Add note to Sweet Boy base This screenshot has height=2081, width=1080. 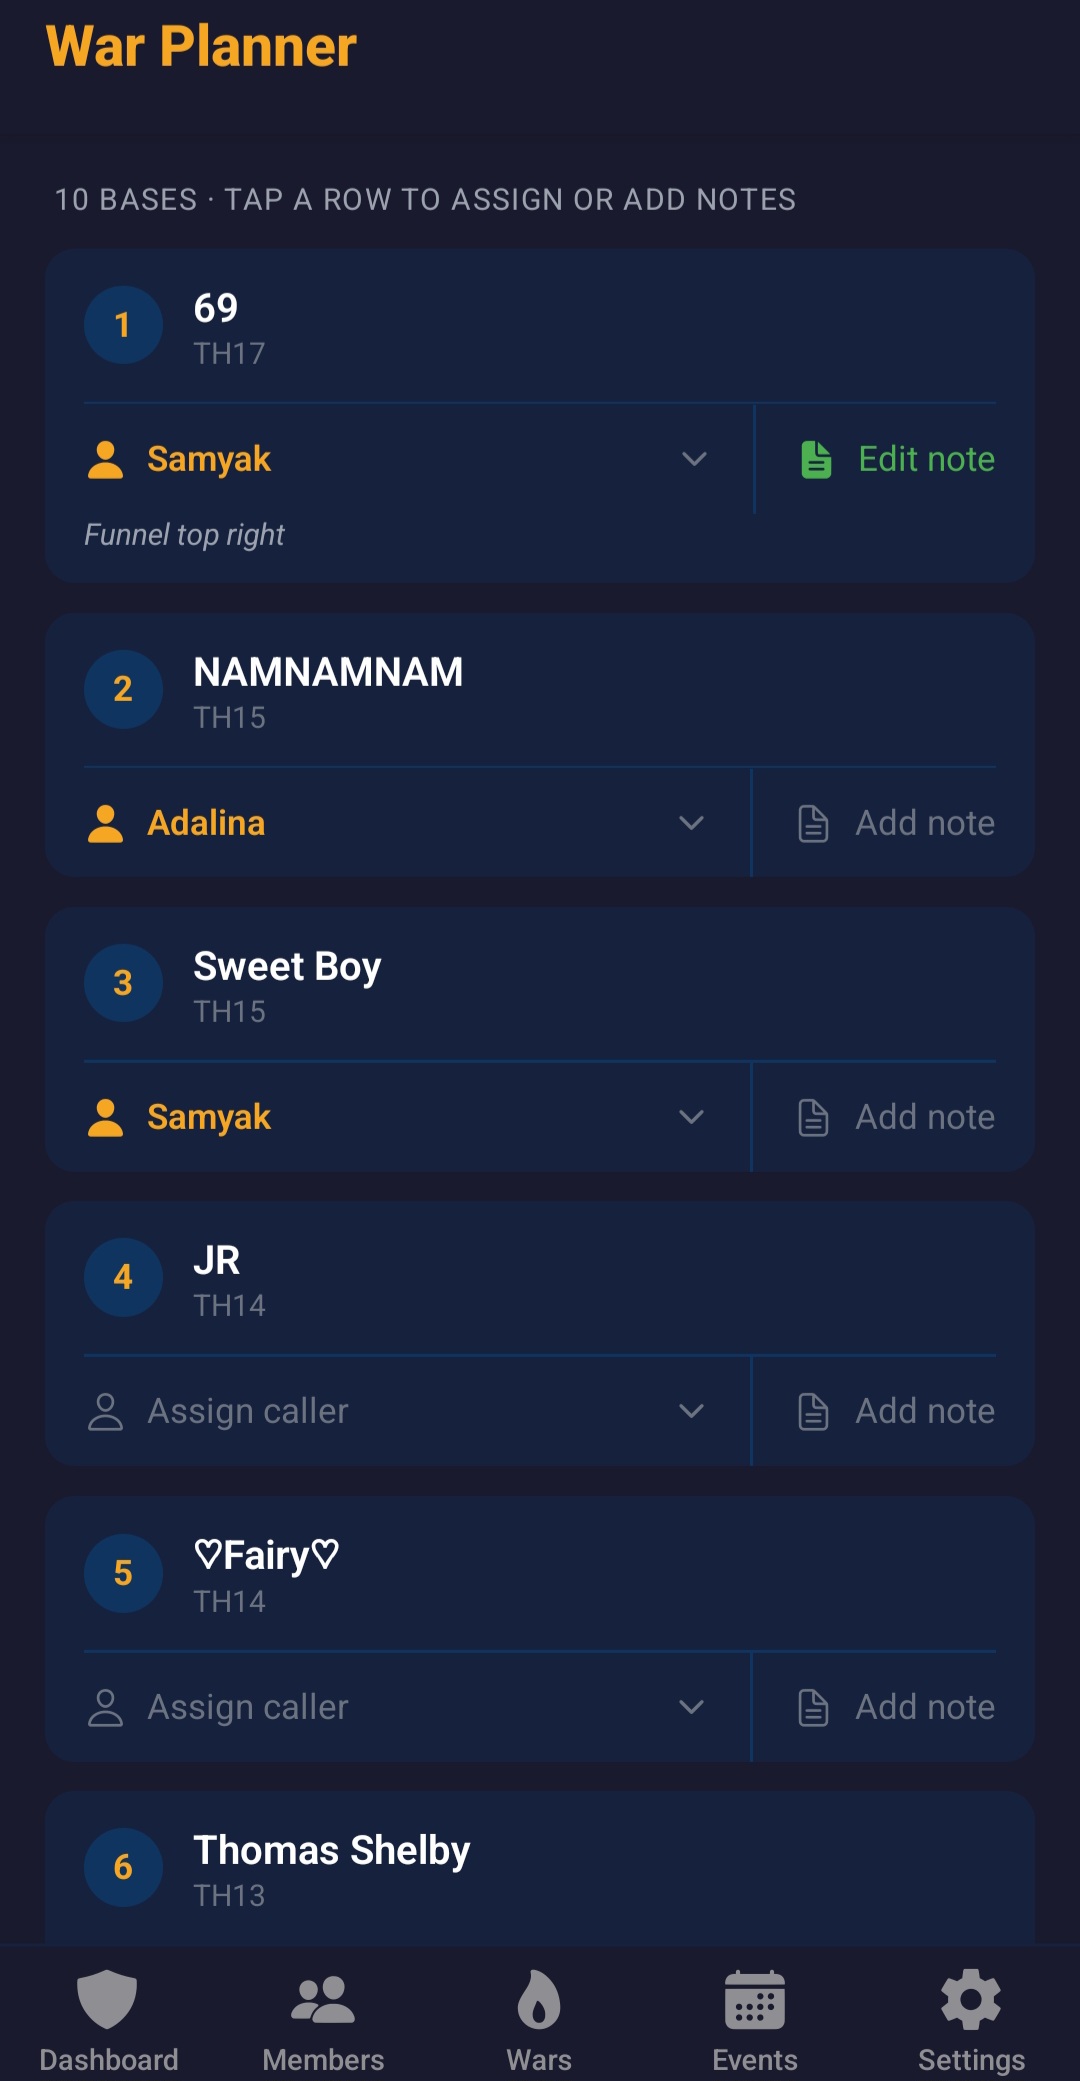coord(924,1117)
